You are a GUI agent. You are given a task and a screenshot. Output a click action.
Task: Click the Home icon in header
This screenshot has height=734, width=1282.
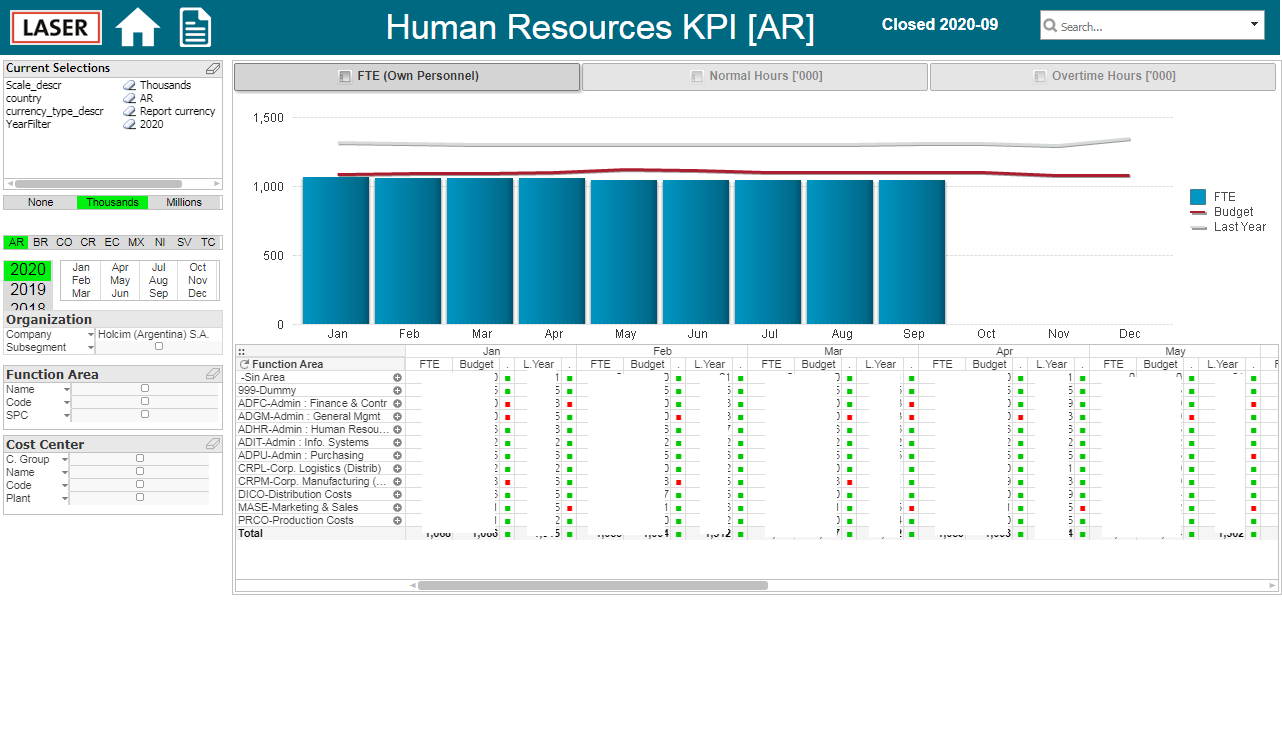[138, 27]
